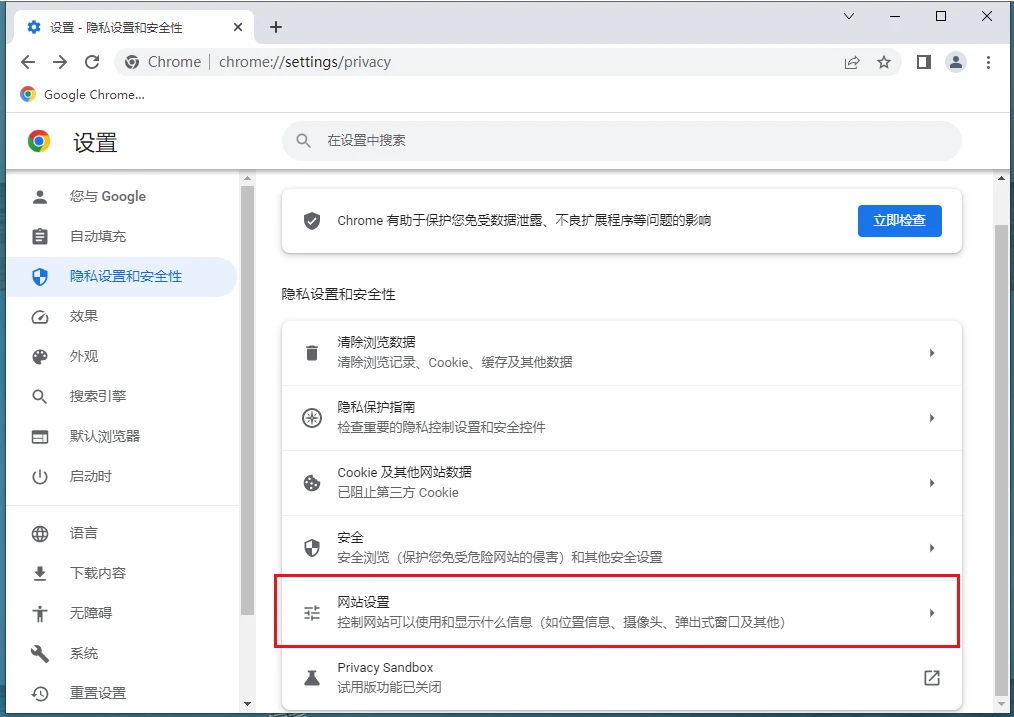Select 隐私设置和安全性 in the sidebar
Viewport: 1014px width, 717px height.
pyautogui.click(x=122, y=277)
